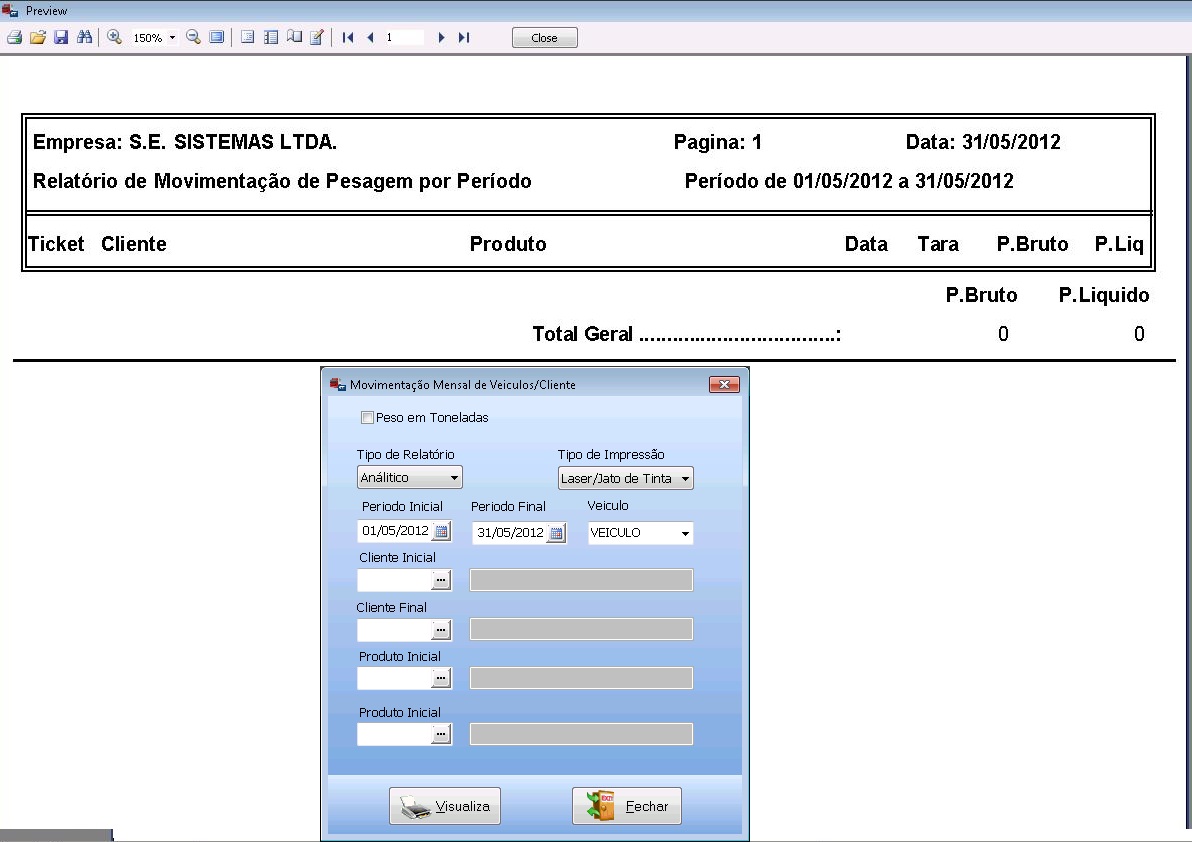Click the page number input field
The image size is (1192, 842).
pos(403,37)
